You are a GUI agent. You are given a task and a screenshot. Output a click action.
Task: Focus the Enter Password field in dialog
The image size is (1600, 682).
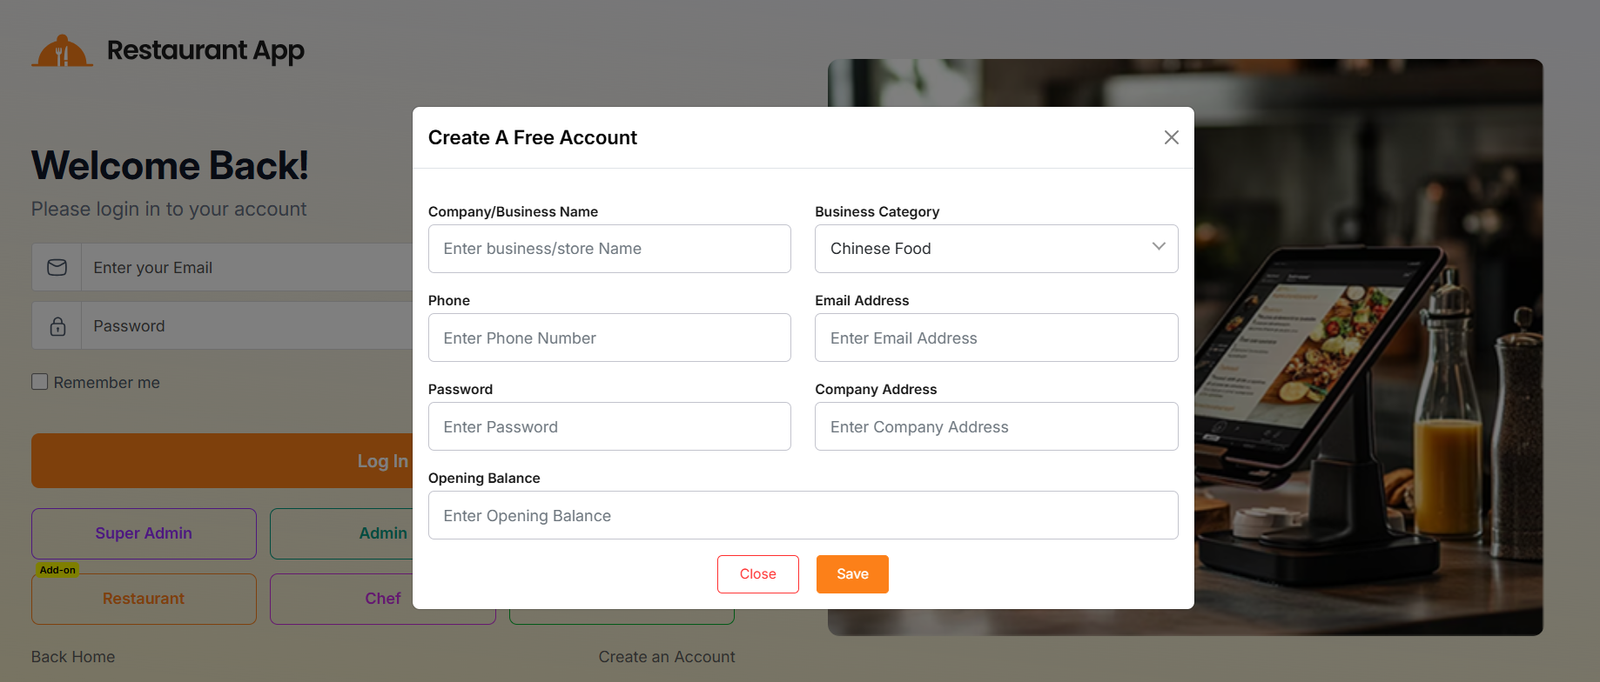(x=609, y=427)
